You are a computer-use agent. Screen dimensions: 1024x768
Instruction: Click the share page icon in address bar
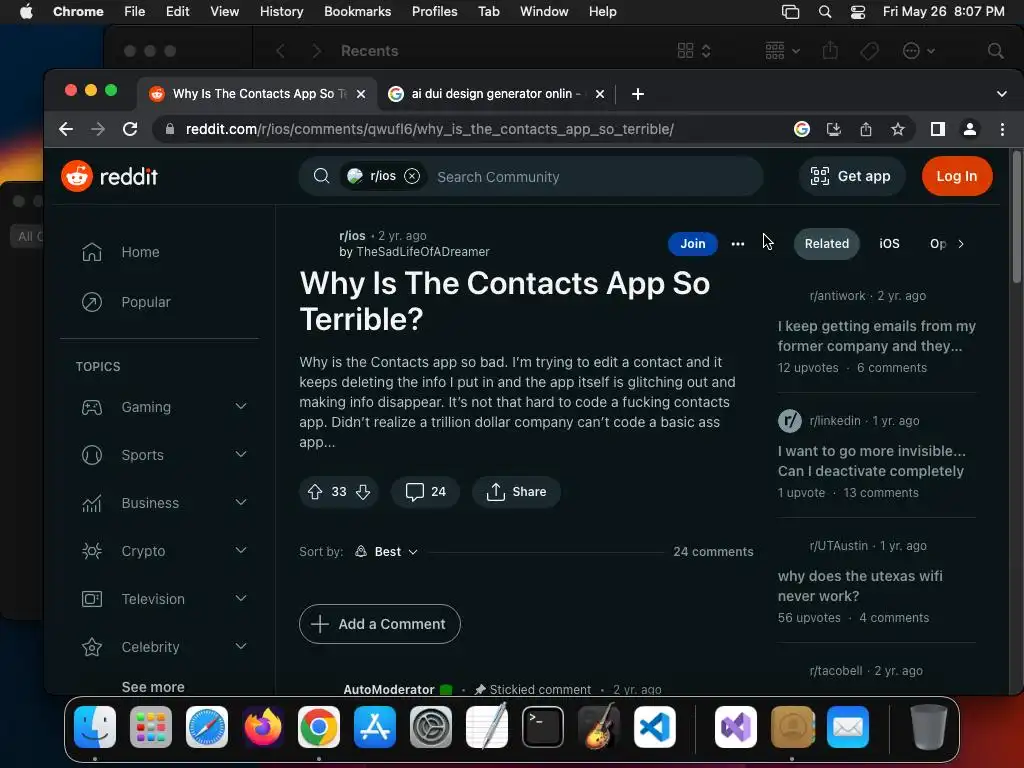coord(866,129)
